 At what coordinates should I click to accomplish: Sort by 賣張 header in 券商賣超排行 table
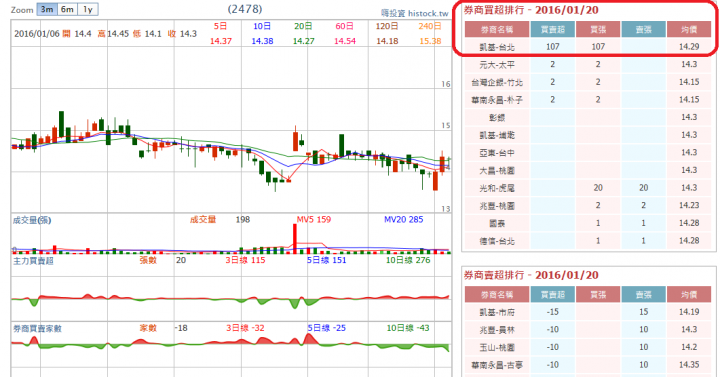coord(643,294)
